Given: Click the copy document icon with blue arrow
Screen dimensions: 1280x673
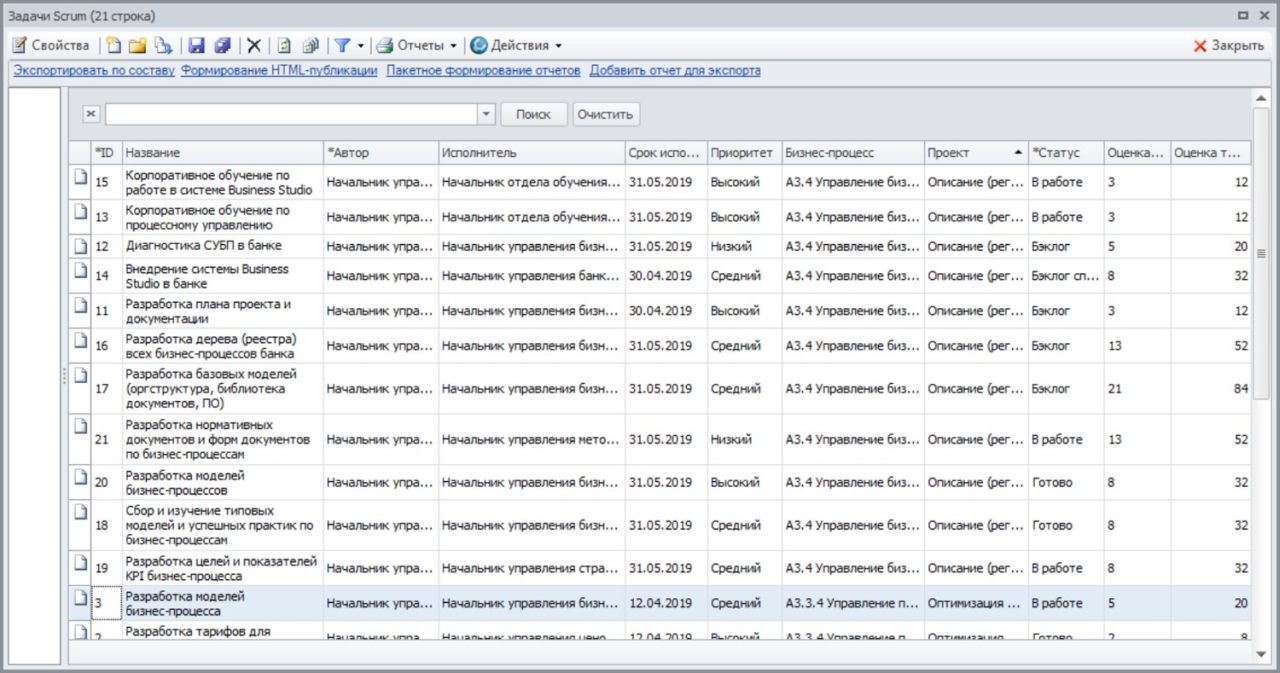Looking at the screenshot, I should pos(163,46).
